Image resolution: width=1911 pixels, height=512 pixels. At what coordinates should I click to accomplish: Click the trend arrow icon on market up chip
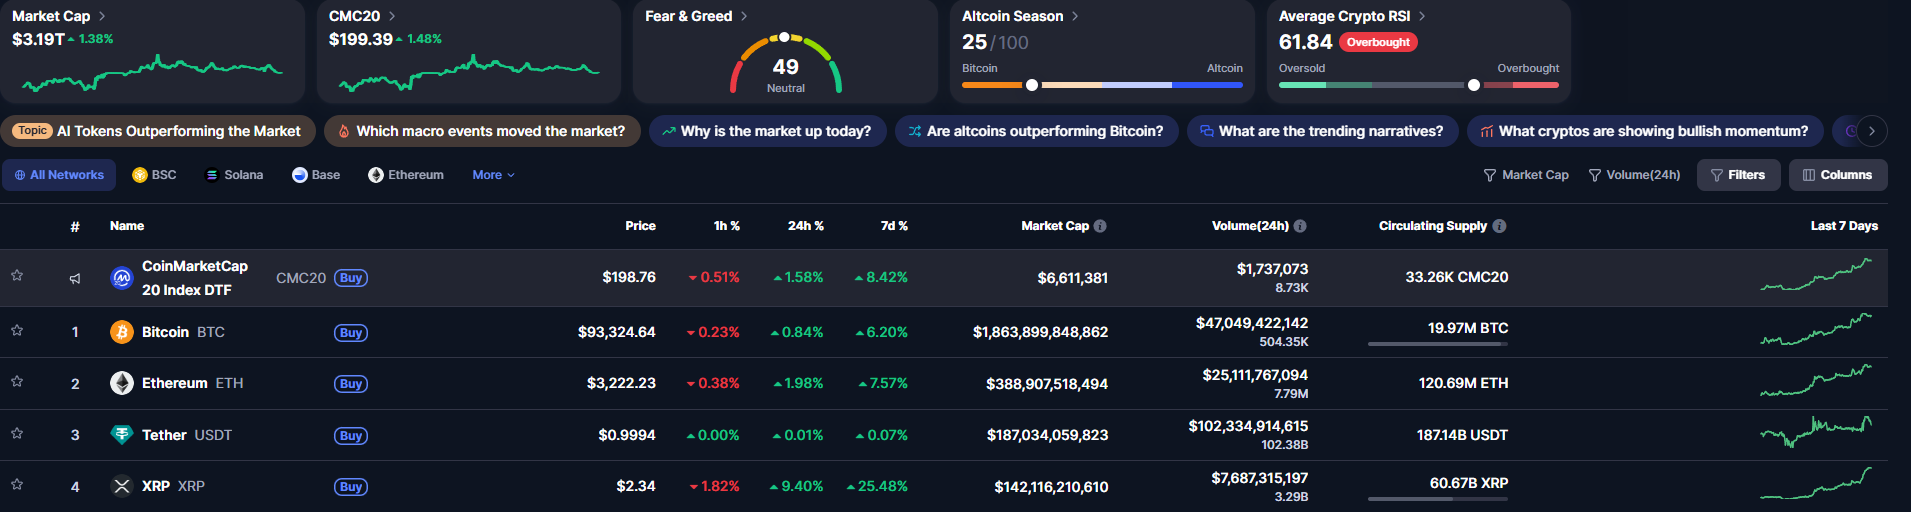pos(669,131)
